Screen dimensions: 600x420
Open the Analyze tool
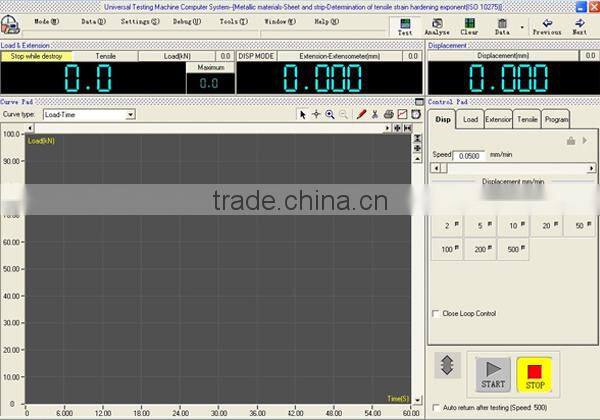click(x=437, y=27)
